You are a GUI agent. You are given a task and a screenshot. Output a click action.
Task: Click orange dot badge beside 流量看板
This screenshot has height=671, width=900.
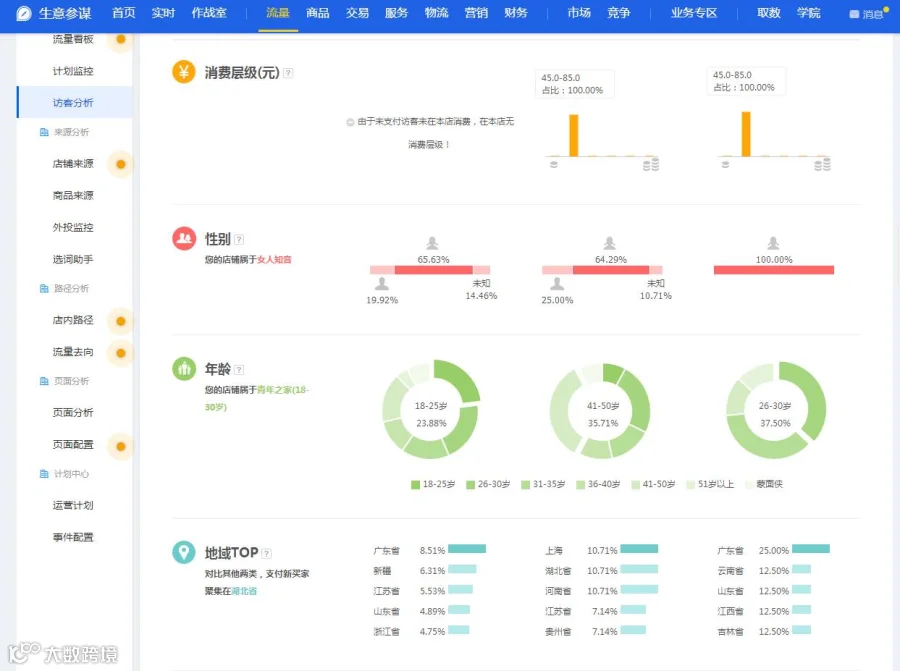(121, 39)
